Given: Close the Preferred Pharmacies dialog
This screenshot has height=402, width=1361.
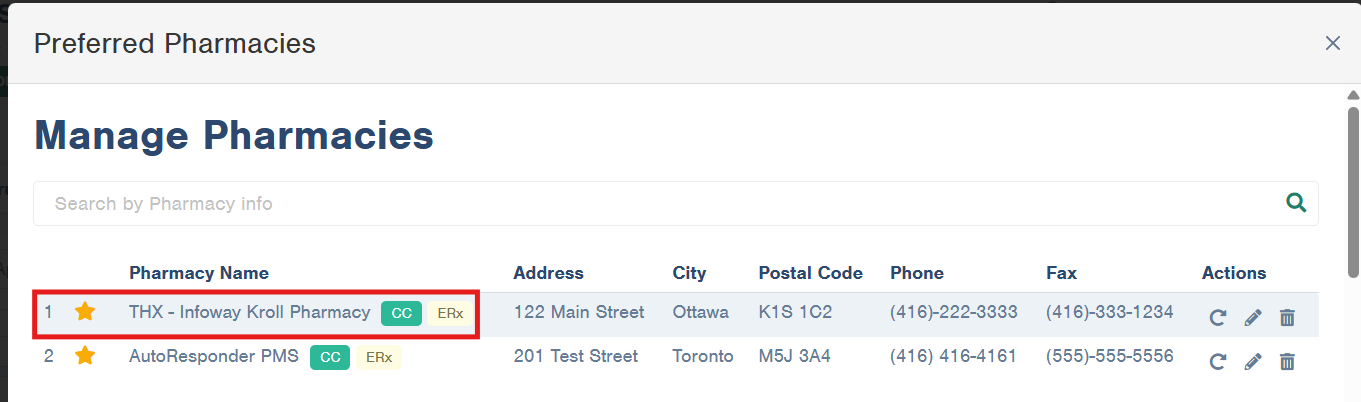Looking at the screenshot, I should (x=1332, y=43).
